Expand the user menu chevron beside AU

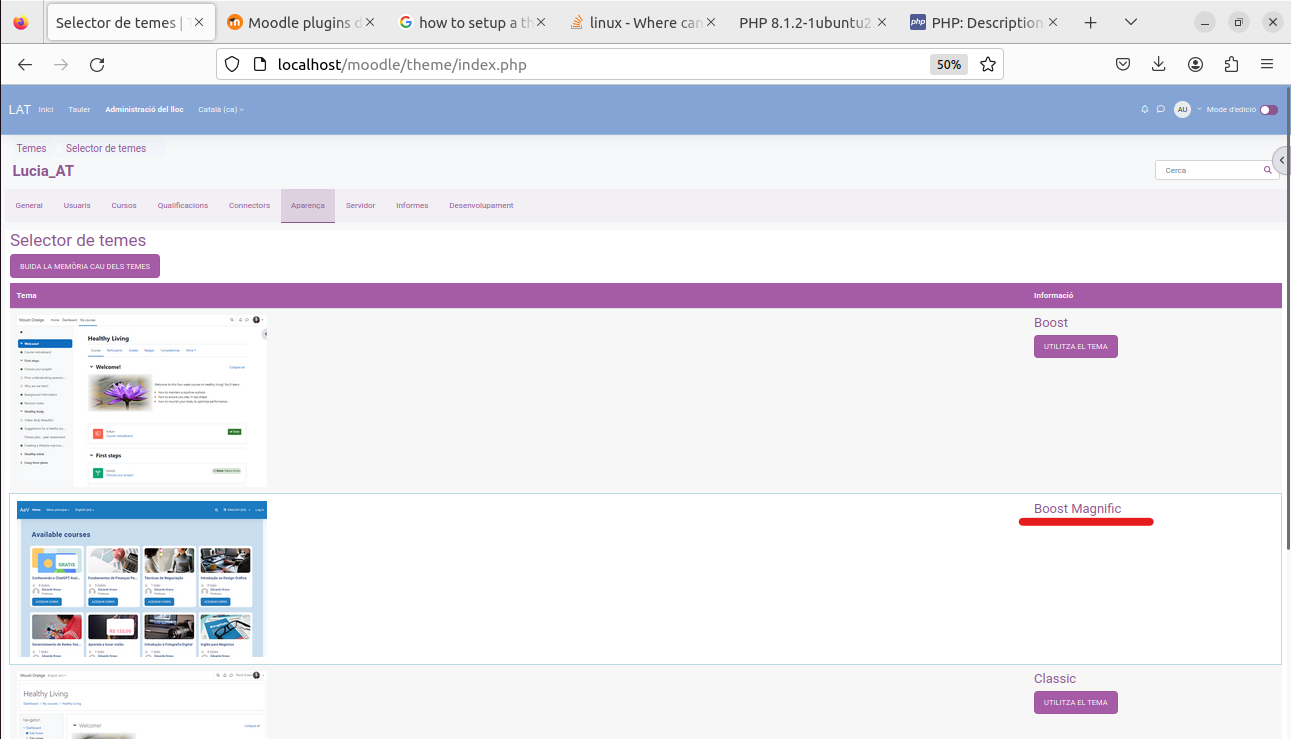[1199, 109]
